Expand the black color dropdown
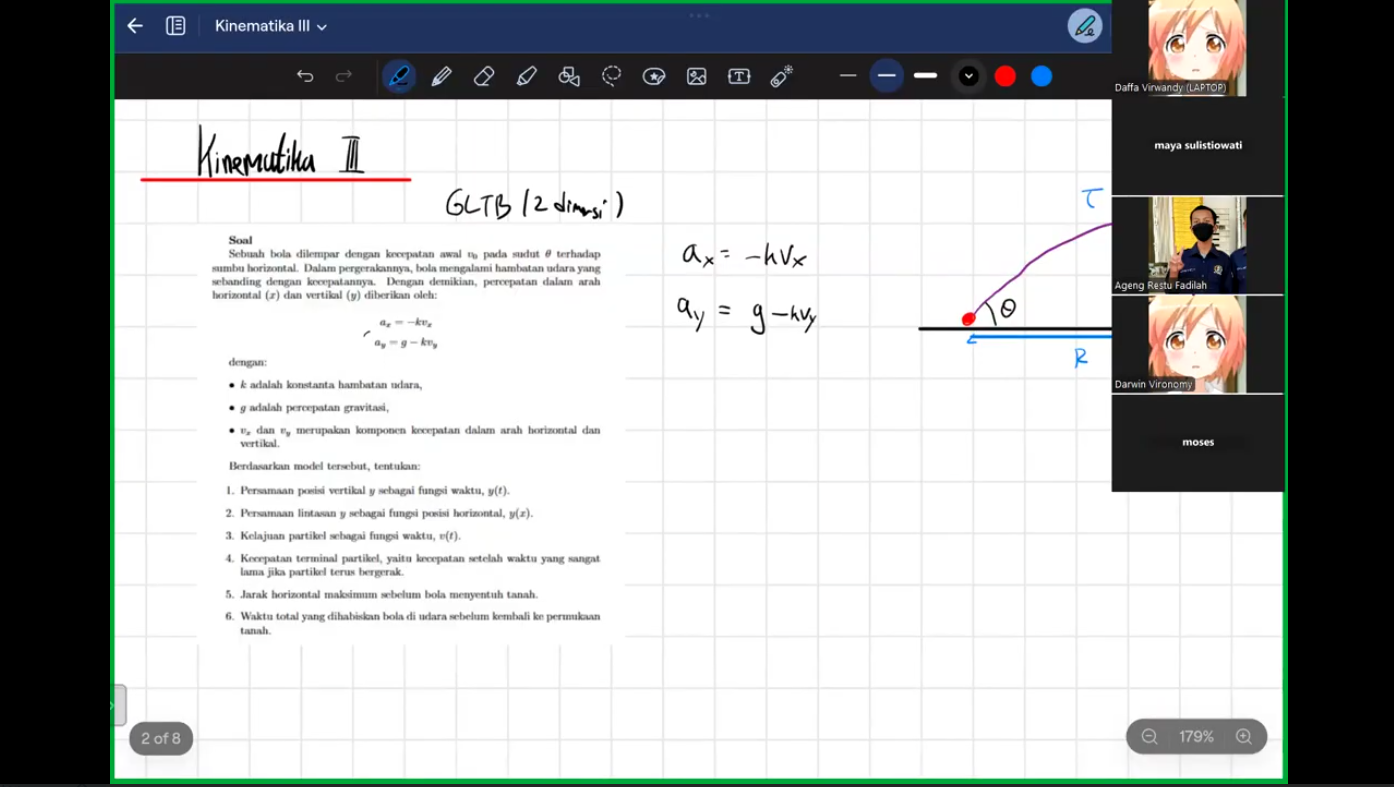This screenshot has height=787, width=1394. coord(968,76)
